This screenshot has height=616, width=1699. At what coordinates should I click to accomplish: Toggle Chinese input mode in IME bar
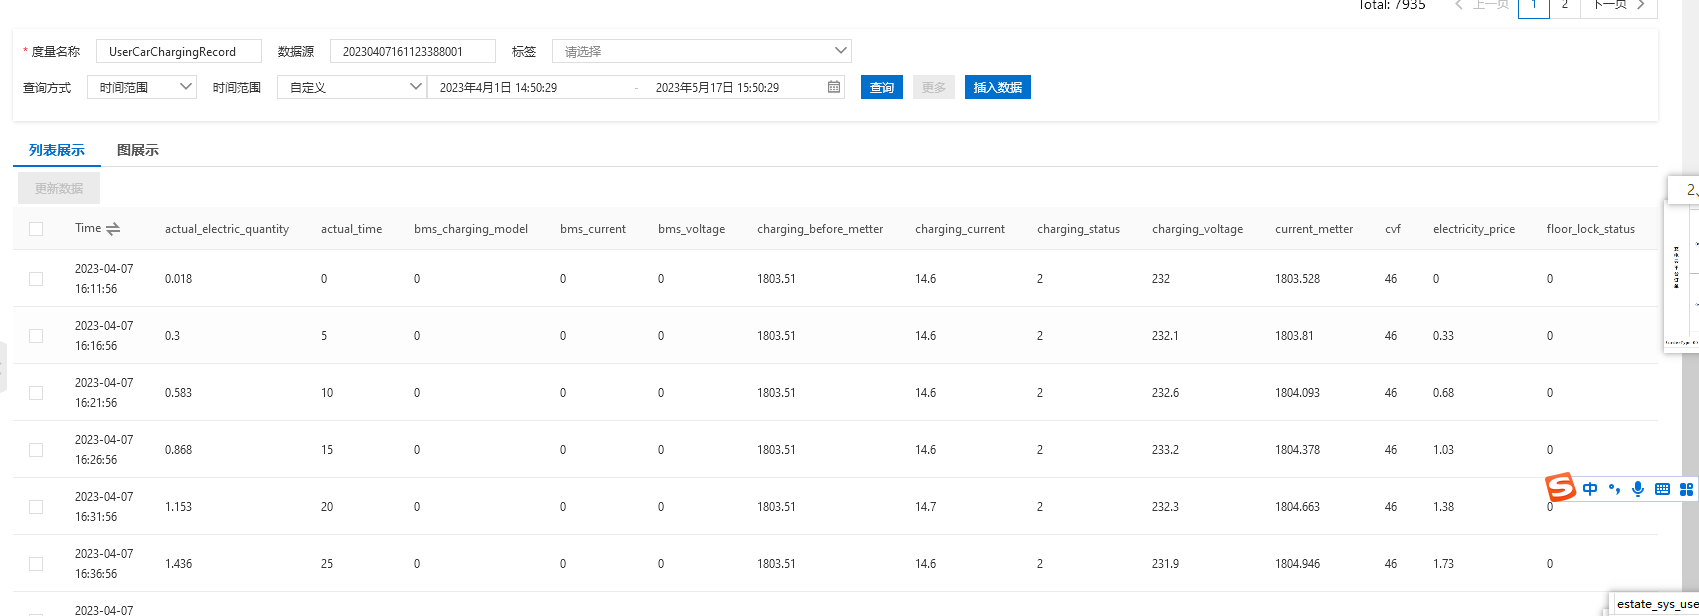coord(1590,489)
